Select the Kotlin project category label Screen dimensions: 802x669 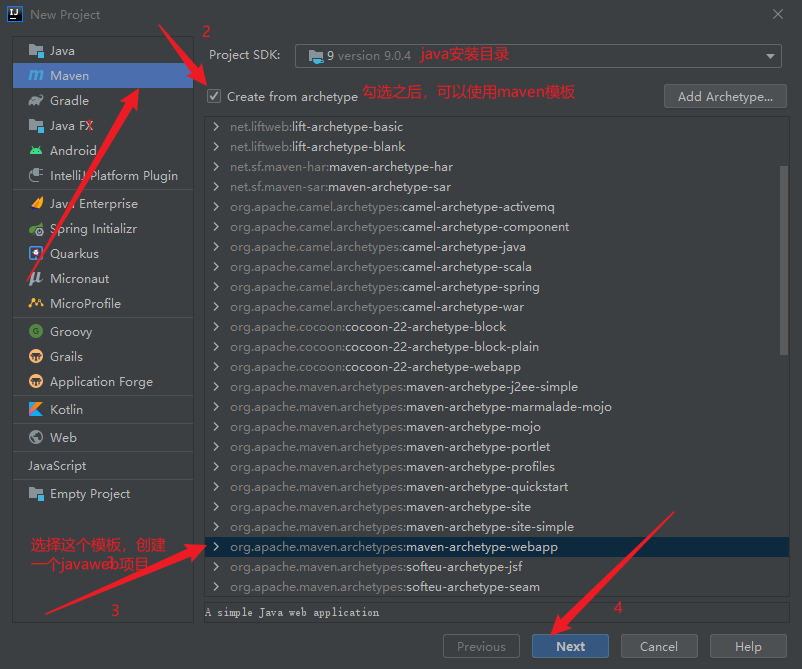pyautogui.click(x=66, y=410)
